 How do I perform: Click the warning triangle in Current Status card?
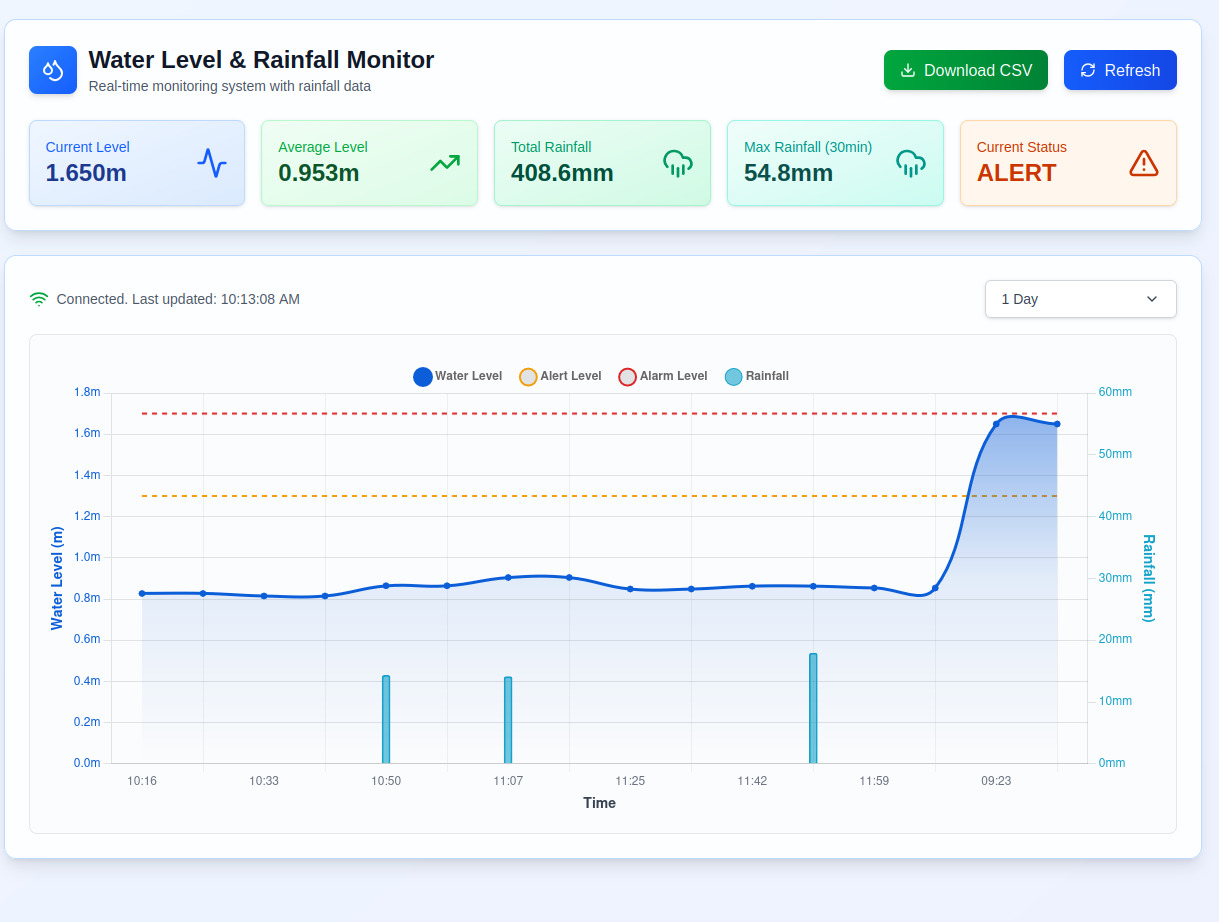pyautogui.click(x=1143, y=163)
